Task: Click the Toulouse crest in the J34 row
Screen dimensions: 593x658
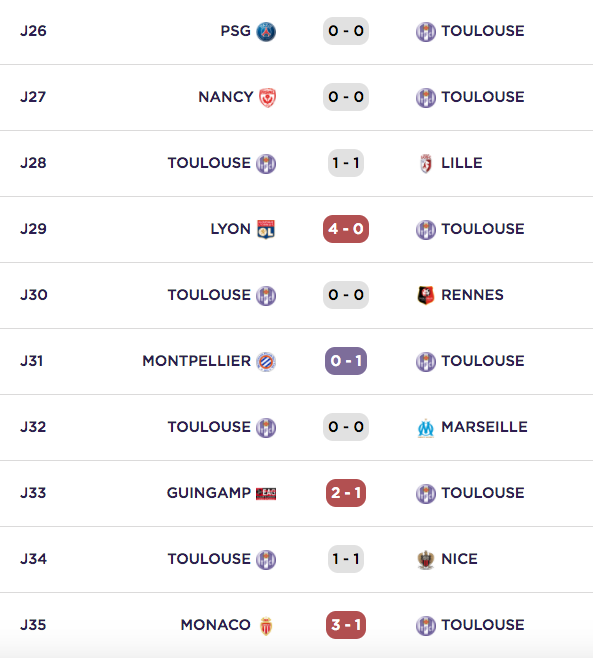Action: click(x=266, y=559)
